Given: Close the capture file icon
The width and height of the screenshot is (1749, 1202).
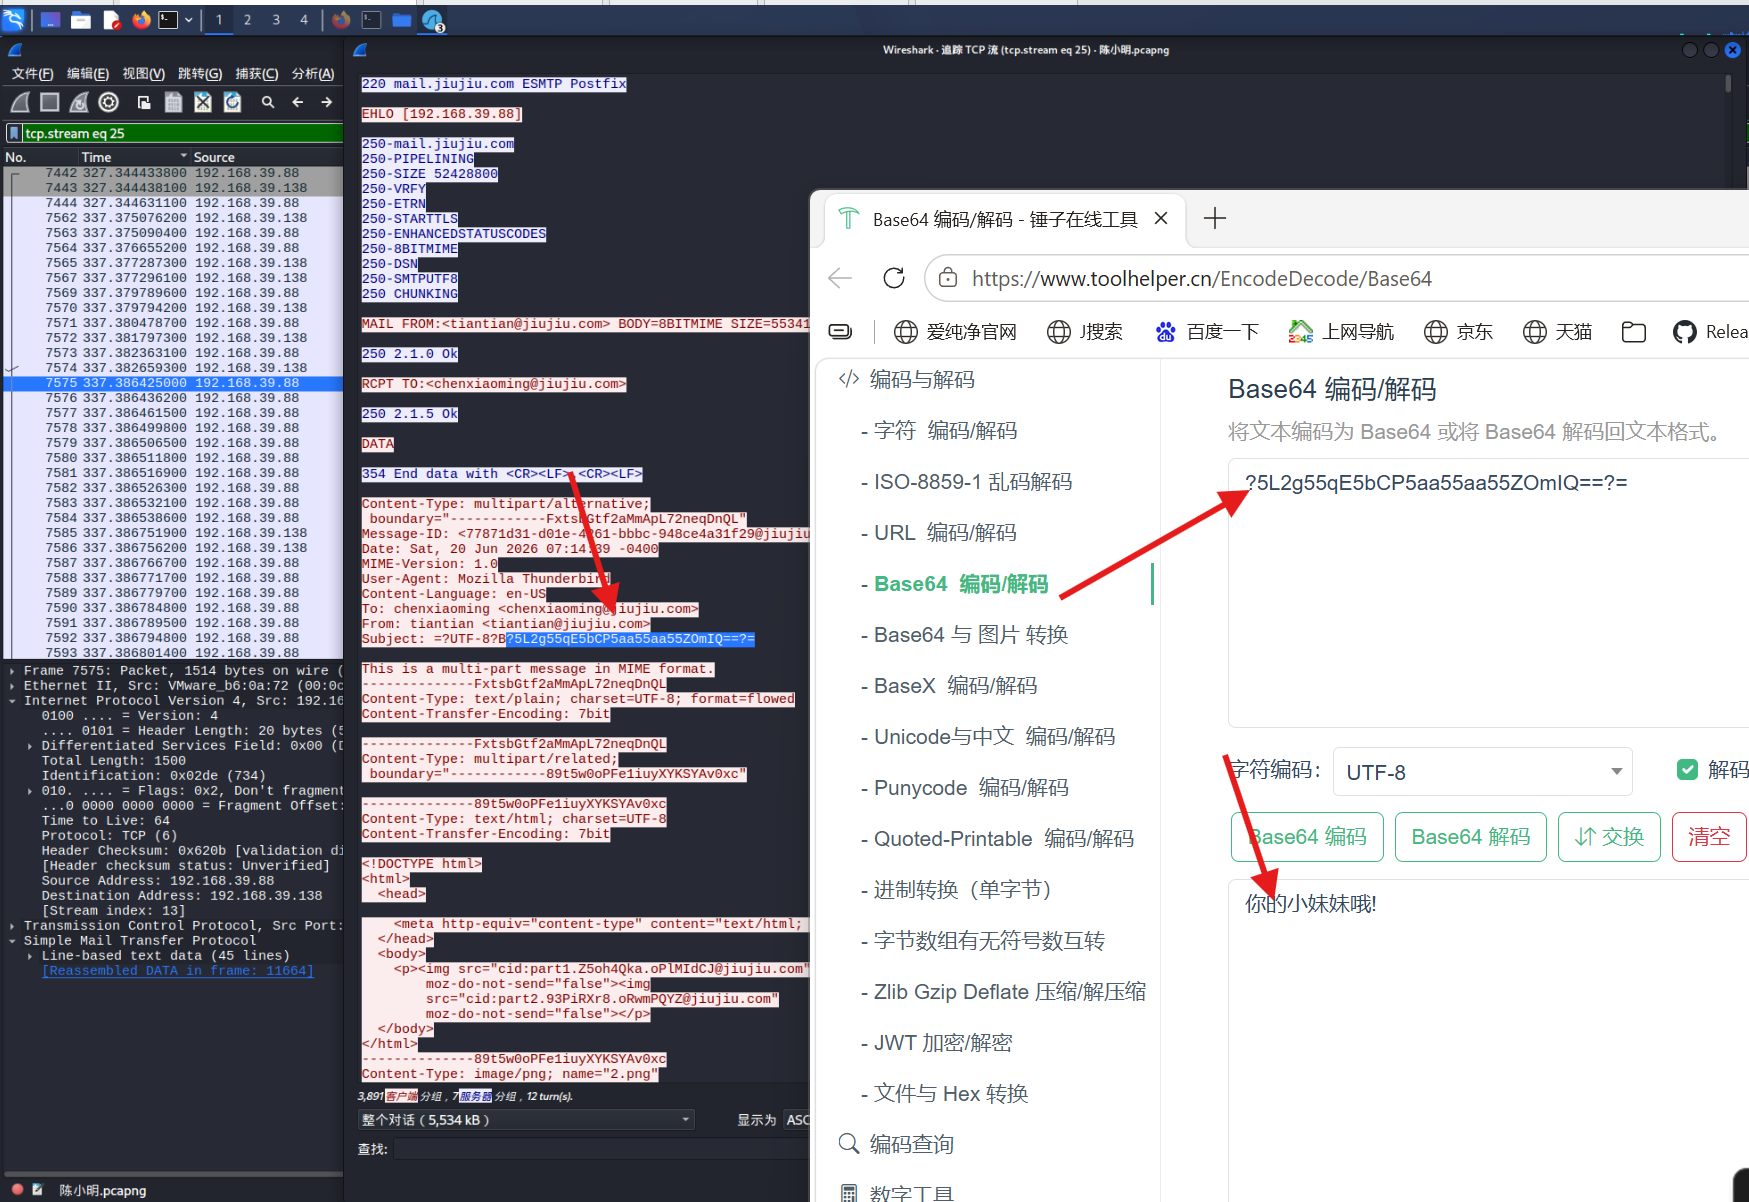Looking at the screenshot, I should [203, 102].
